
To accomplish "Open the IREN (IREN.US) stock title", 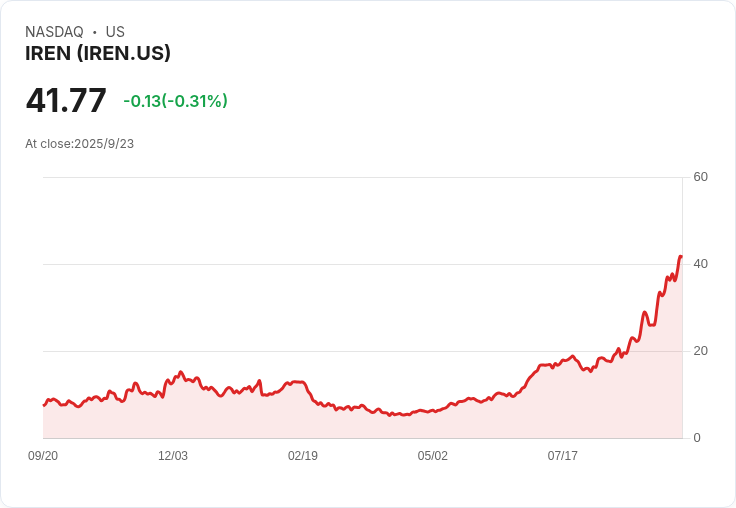I will click(x=98, y=53).
